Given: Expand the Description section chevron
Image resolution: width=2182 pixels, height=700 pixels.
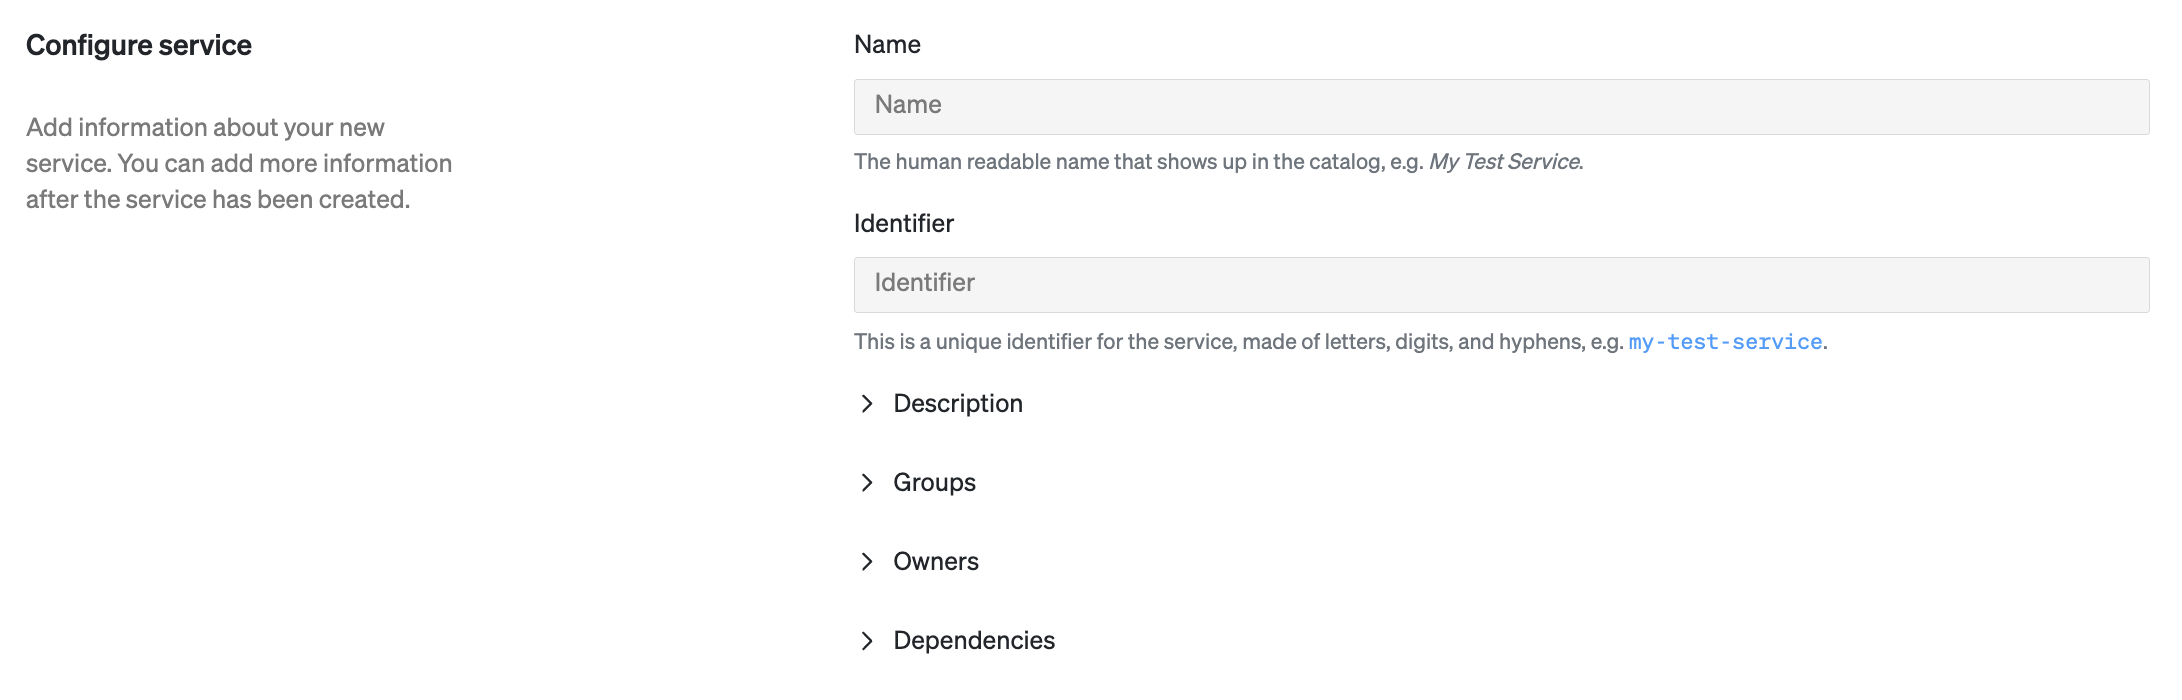Looking at the screenshot, I should 867,403.
